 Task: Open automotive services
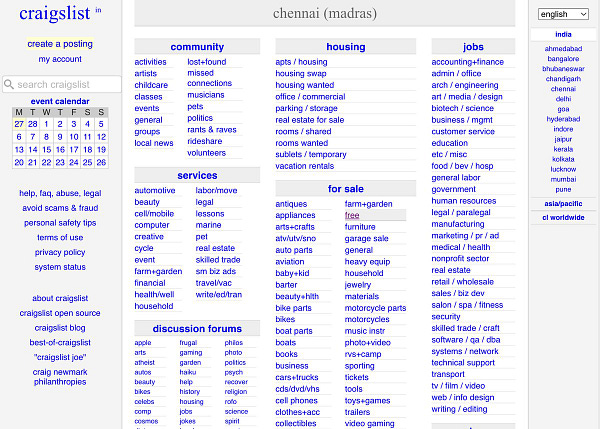tap(155, 190)
